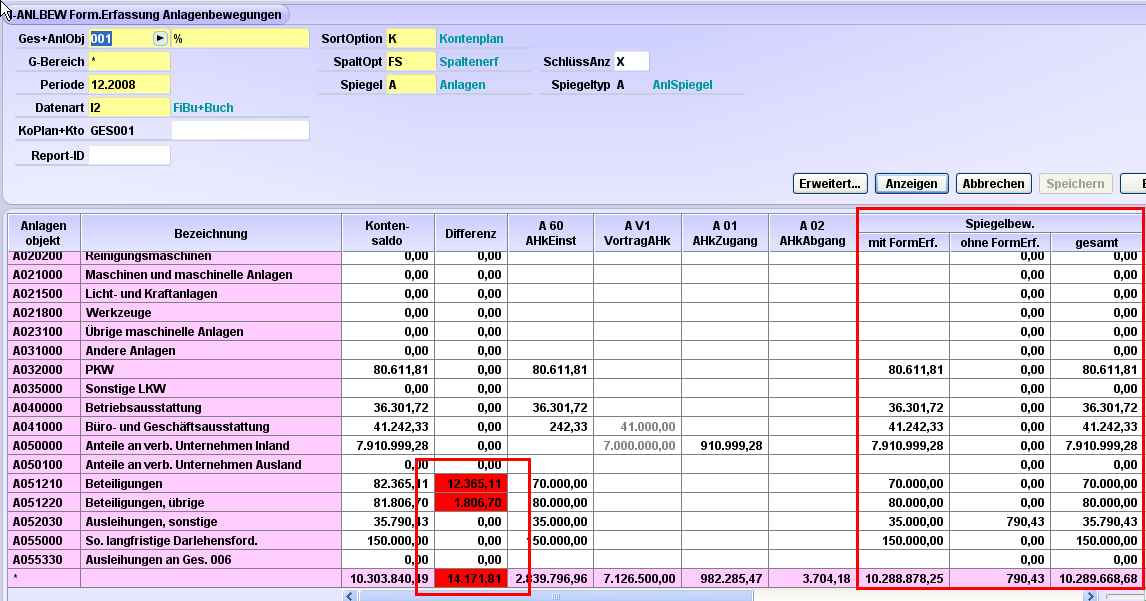The width and height of the screenshot is (1146, 601).
Task: Click the FiBu+Buch label
Action: coord(203,108)
